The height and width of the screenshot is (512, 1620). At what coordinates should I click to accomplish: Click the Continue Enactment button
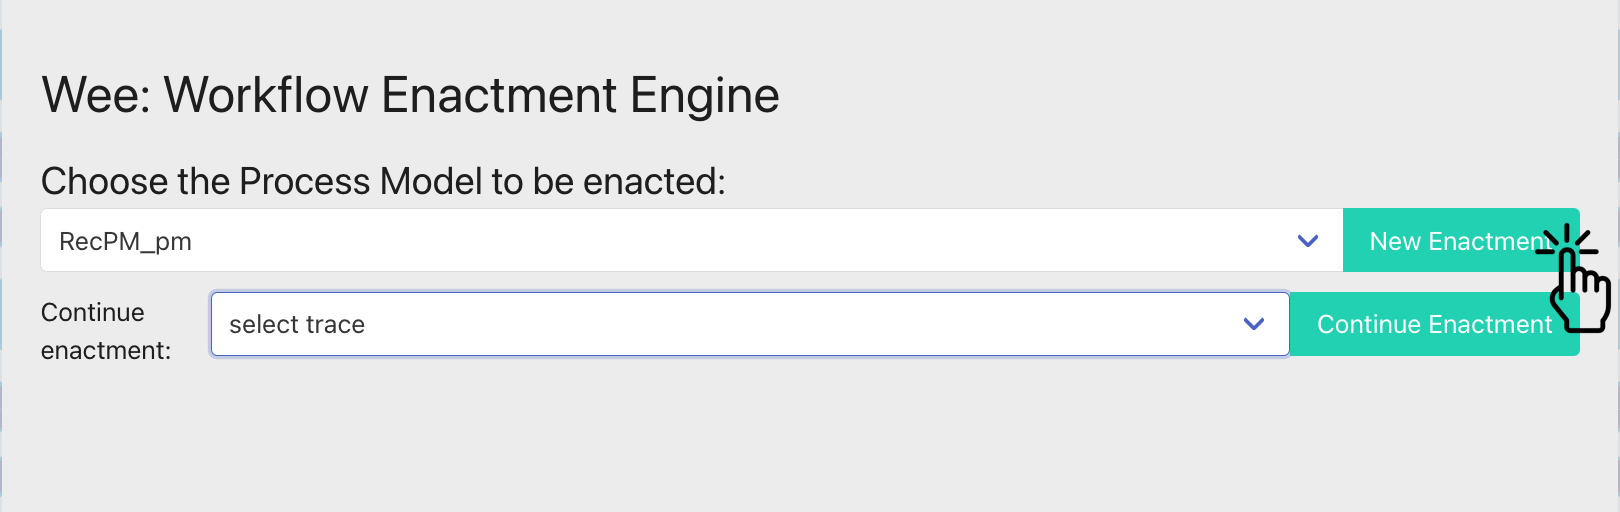pos(1434,324)
